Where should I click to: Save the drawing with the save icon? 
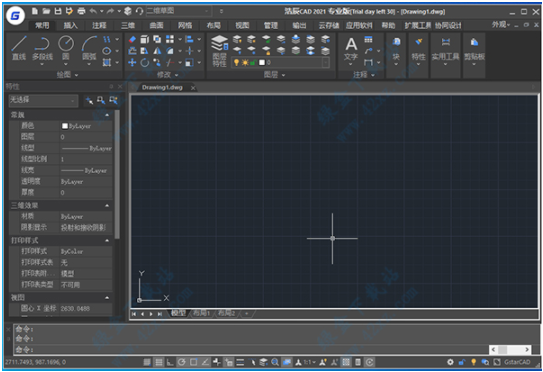click(x=58, y=11)
